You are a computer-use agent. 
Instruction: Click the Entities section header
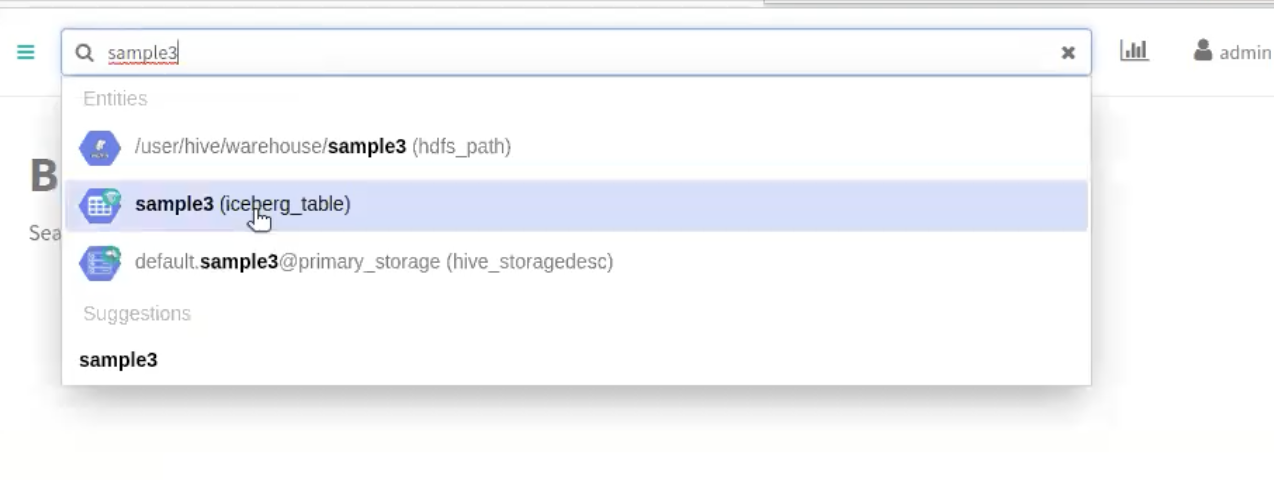point(115,99)
